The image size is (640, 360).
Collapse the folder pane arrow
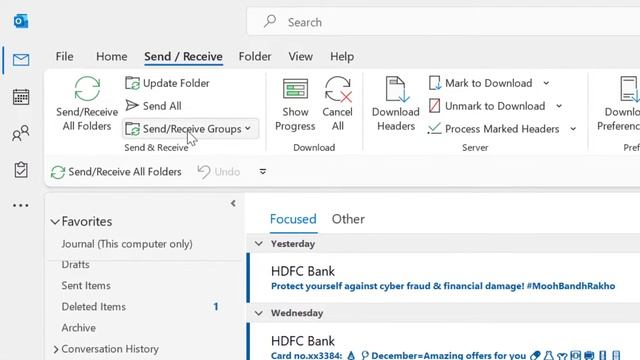pos(233,203)
